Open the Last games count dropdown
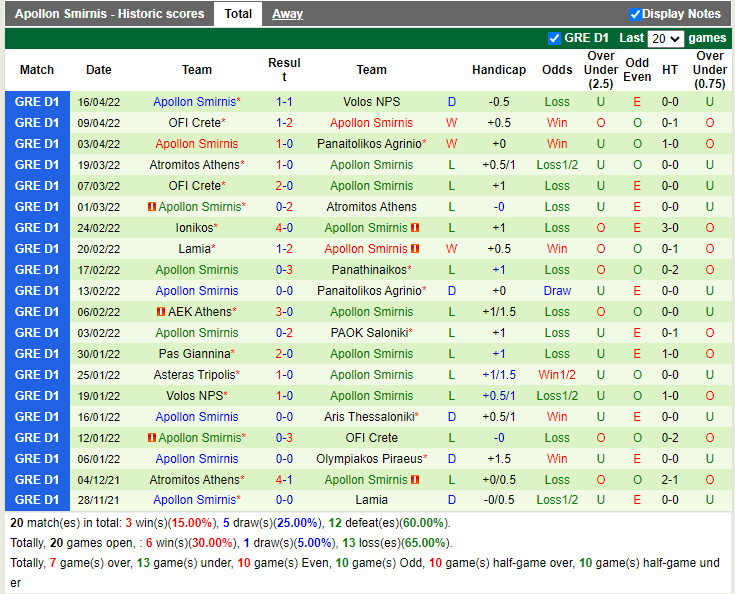Viewport: 735px width, 594px height. [665, 38]
